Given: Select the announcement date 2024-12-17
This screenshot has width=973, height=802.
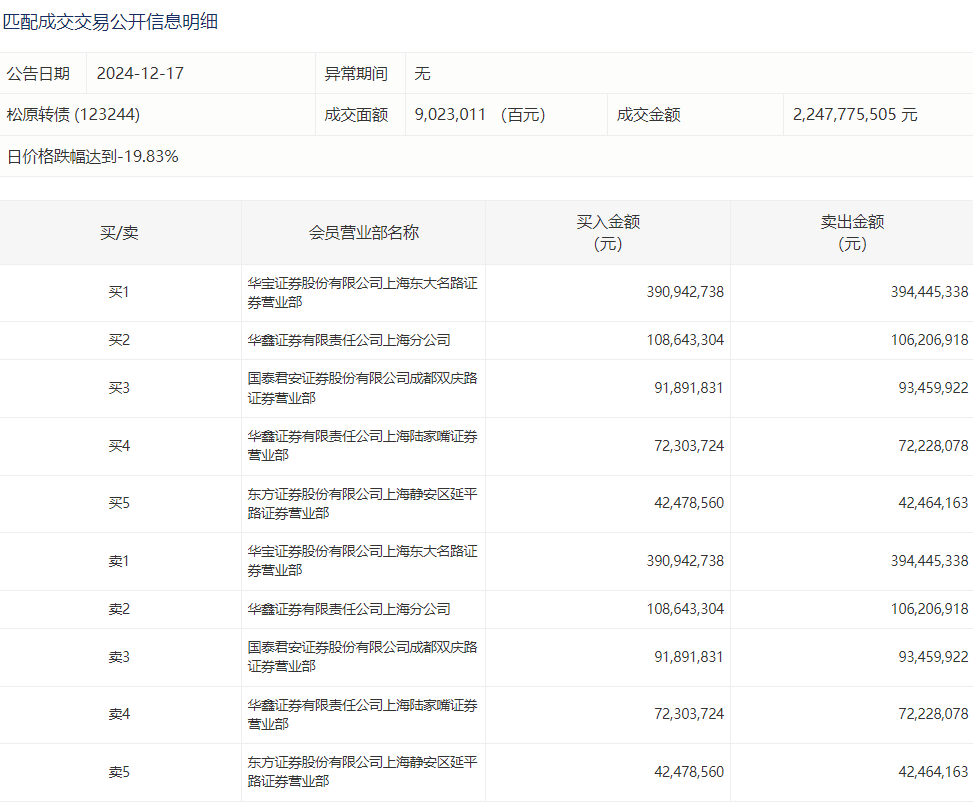Looking at the screenshot, I should pyautogui.click(x=140, y=73).
